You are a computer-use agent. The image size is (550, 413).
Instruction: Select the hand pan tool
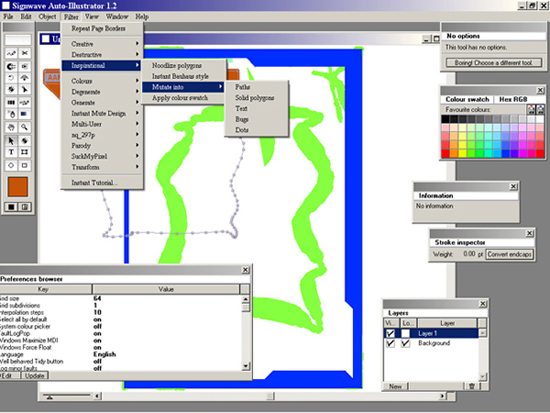[x=11, y=127]
